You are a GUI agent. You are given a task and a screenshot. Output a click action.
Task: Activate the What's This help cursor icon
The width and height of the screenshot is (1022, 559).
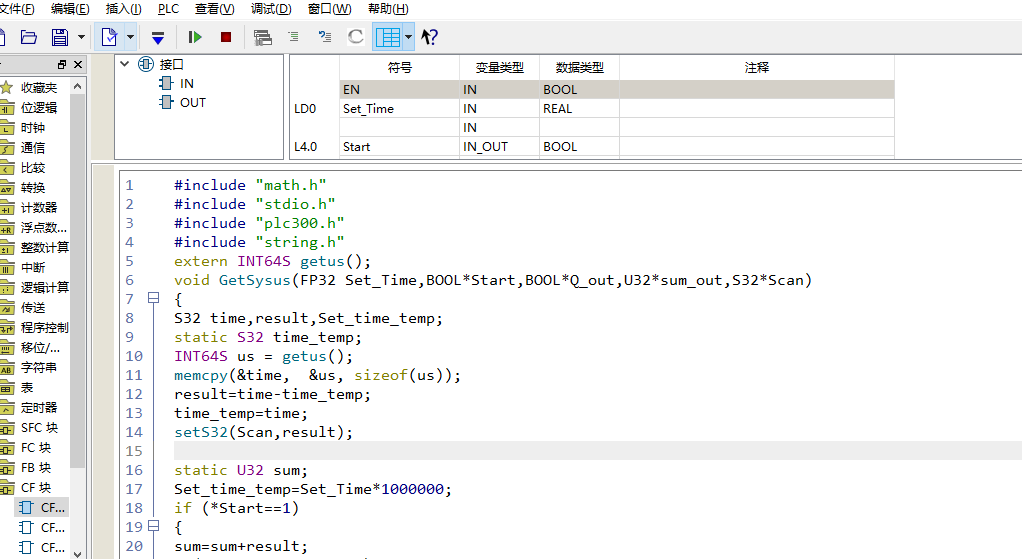429,37
